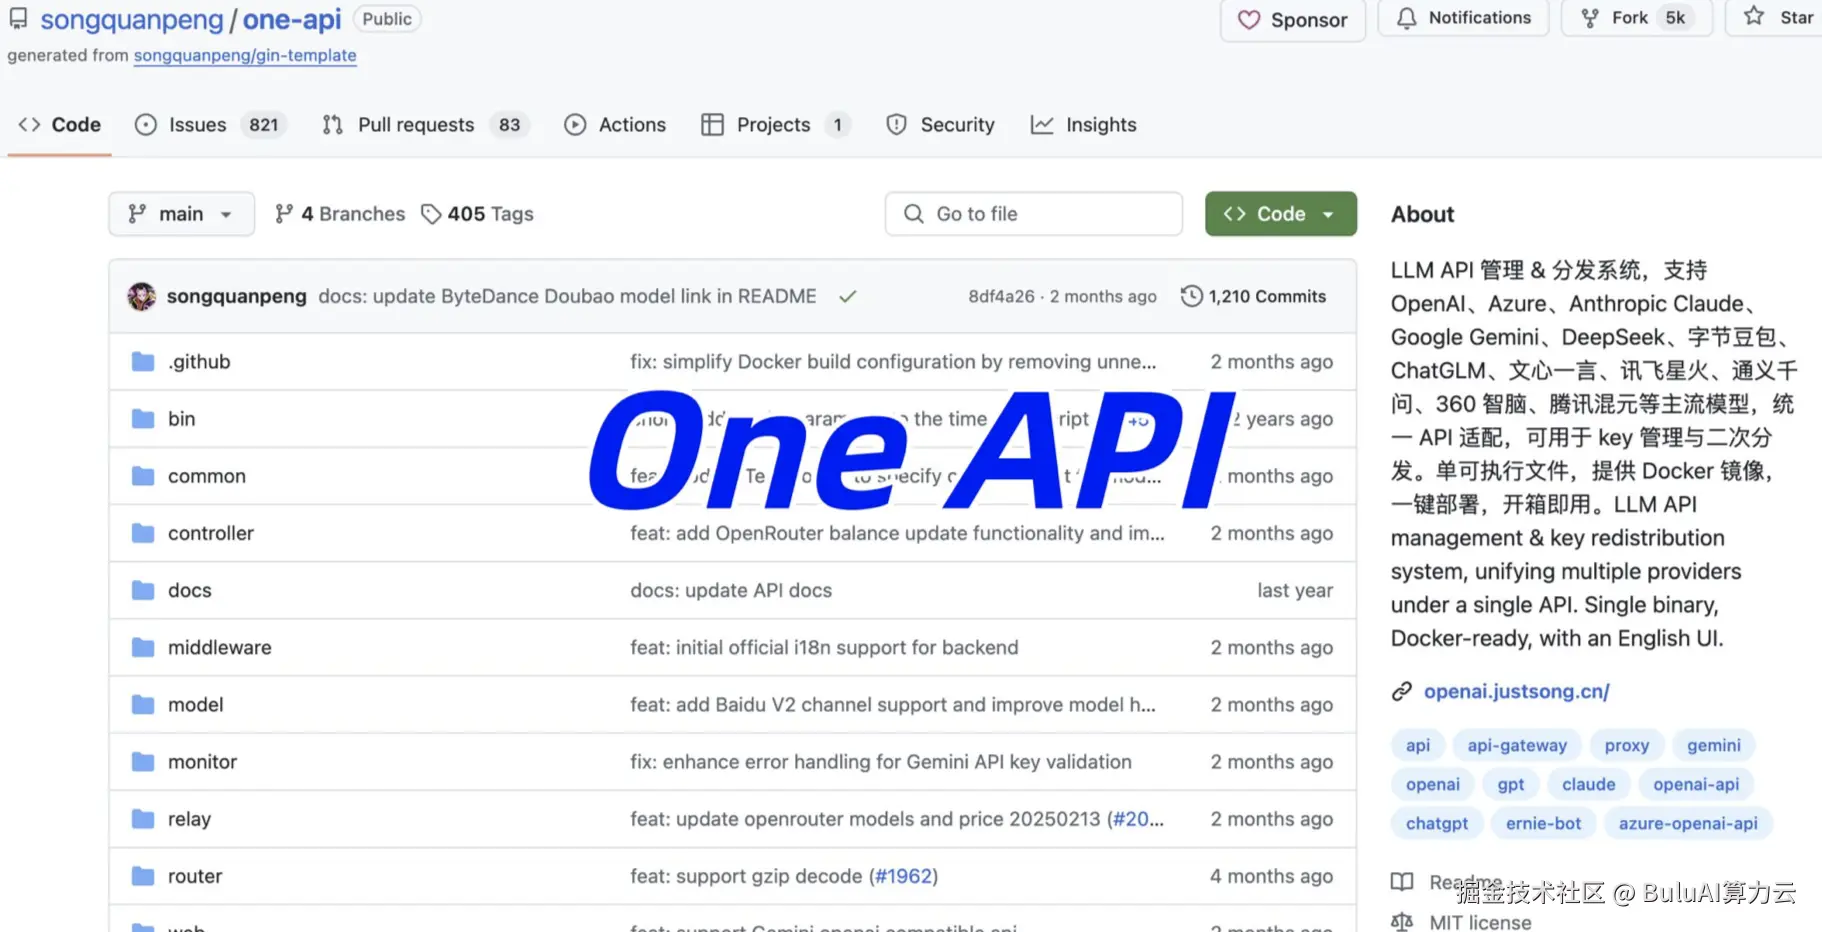Select the claude topic tag
This screenshot has width=1822, height=932.
(x=1589, y=784)
